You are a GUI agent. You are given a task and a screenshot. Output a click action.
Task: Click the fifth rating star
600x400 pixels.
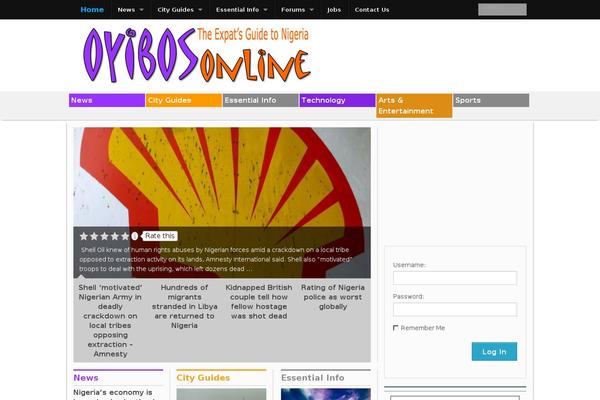point(125,236)
